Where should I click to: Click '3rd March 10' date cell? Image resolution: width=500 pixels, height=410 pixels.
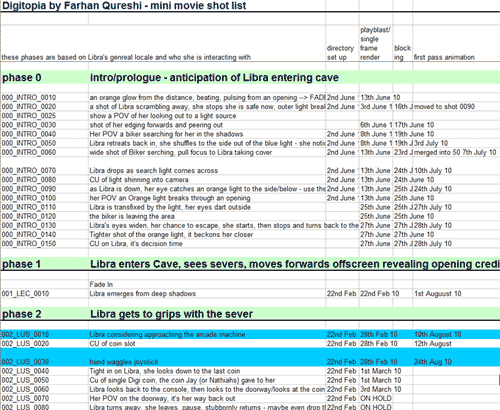point(381,389)
